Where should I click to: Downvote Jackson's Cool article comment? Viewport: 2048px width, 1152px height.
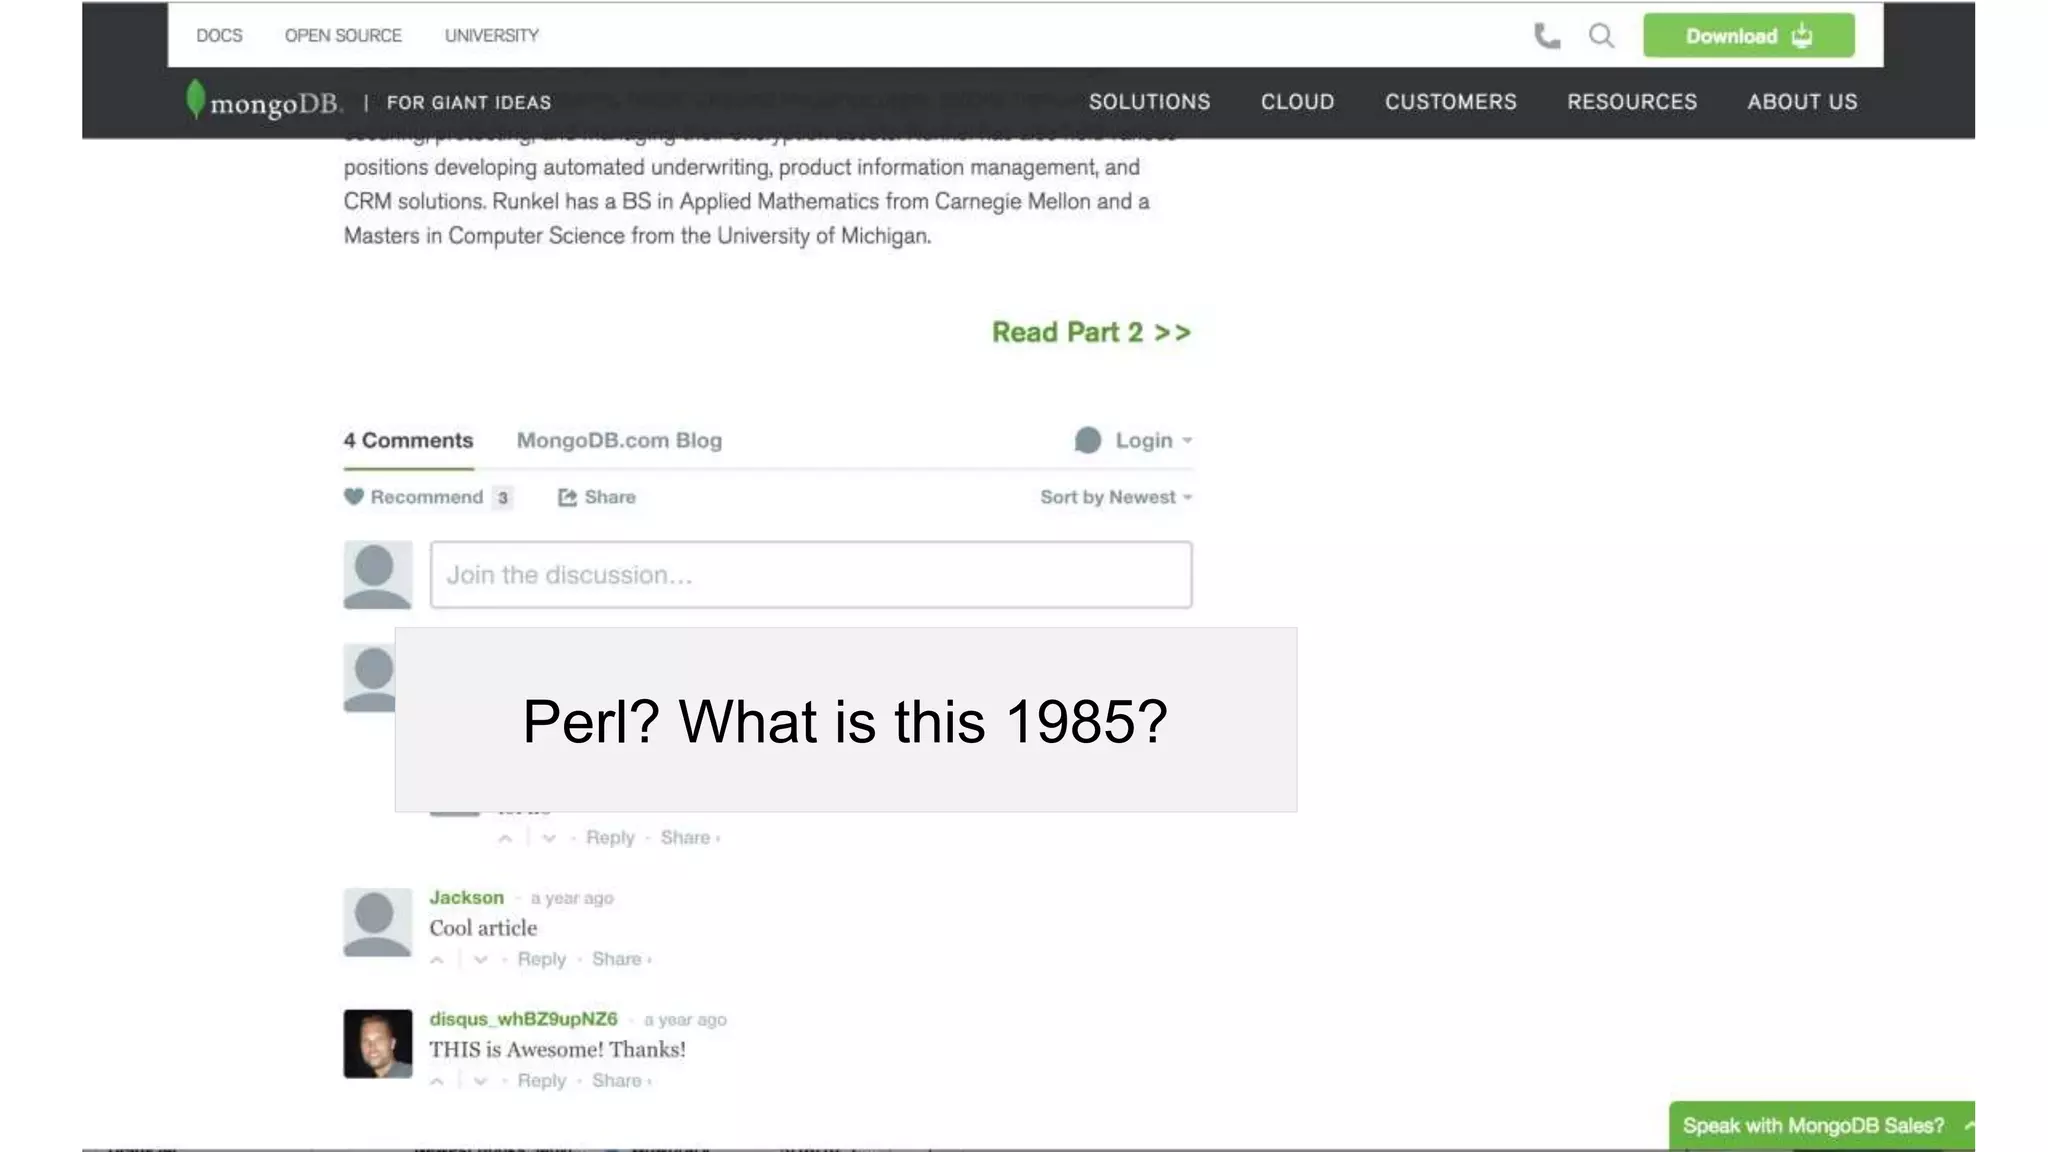(x=481, y=960)
